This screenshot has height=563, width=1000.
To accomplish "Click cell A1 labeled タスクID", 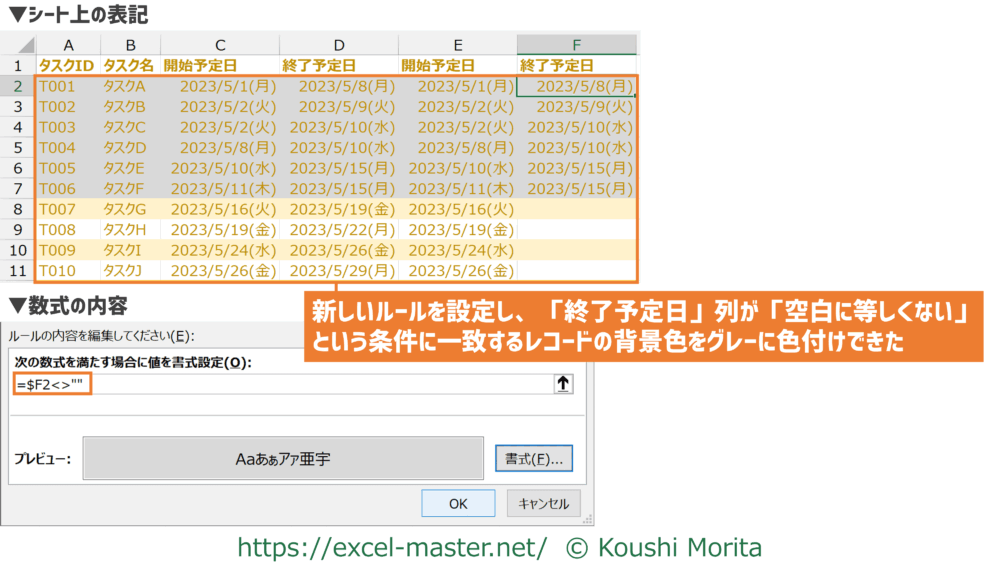I will coord(68,65).
